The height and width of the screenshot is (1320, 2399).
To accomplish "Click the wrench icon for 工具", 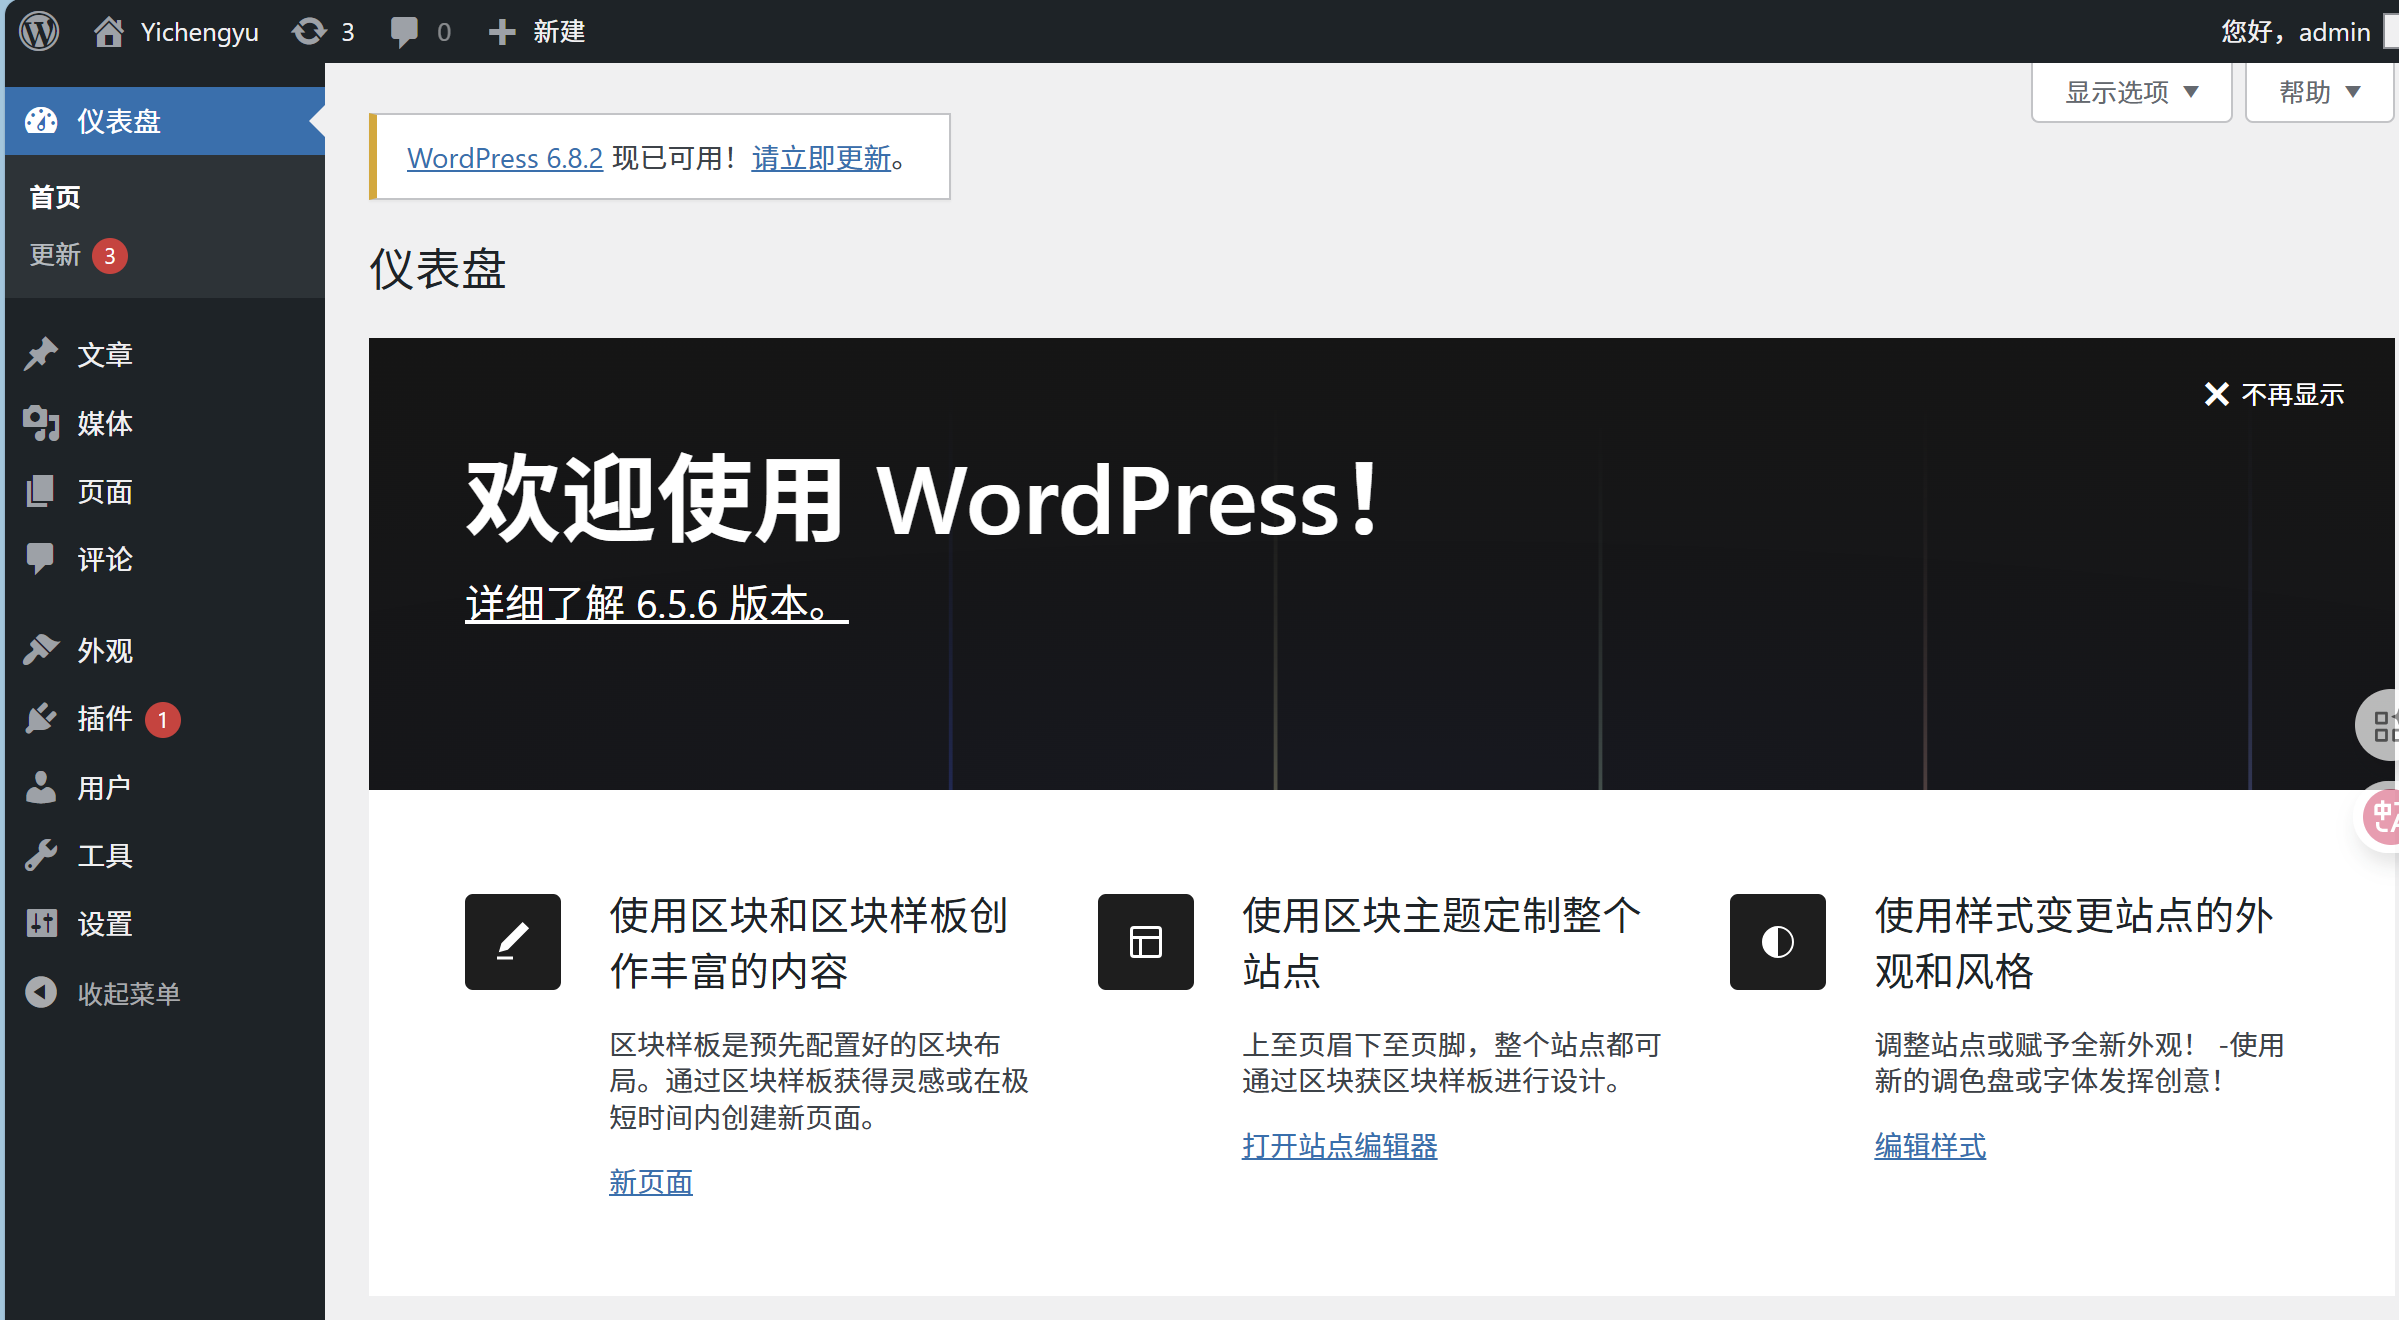I will (x=41, y=855).
